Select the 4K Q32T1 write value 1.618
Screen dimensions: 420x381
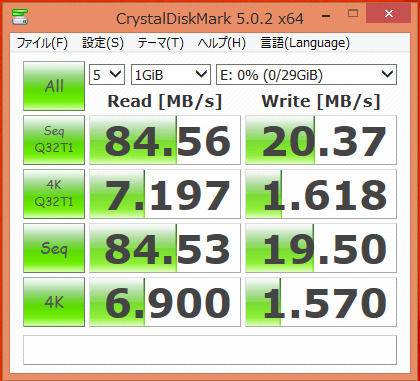321,194
